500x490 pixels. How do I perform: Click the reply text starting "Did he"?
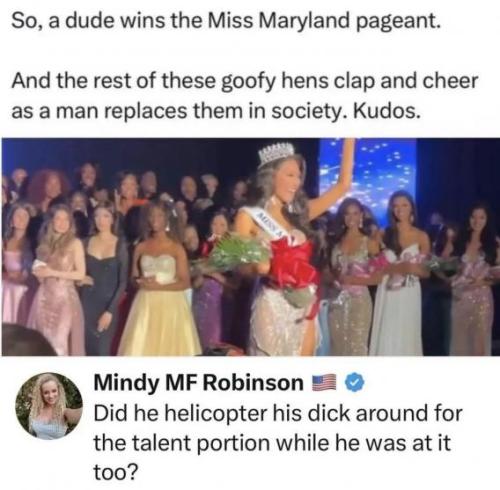click(x=278, y=443)
